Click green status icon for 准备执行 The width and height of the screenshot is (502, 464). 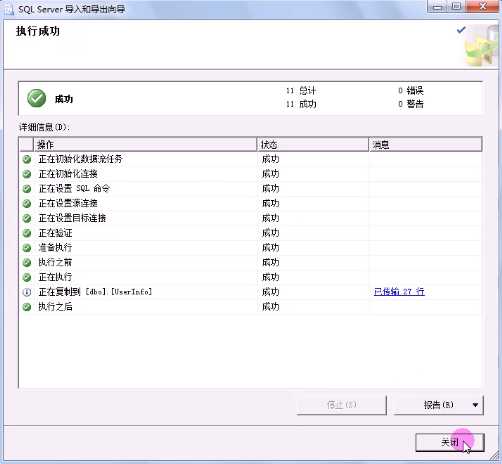click(x=27, y=248)
